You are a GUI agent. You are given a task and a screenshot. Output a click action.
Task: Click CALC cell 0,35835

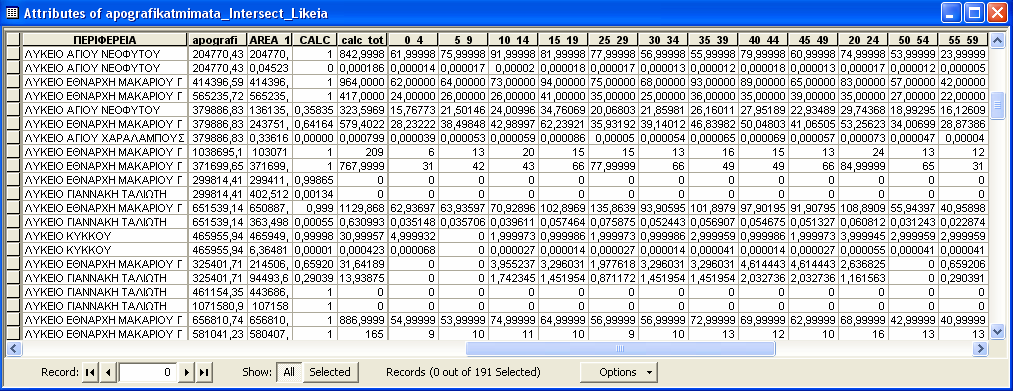315,110
